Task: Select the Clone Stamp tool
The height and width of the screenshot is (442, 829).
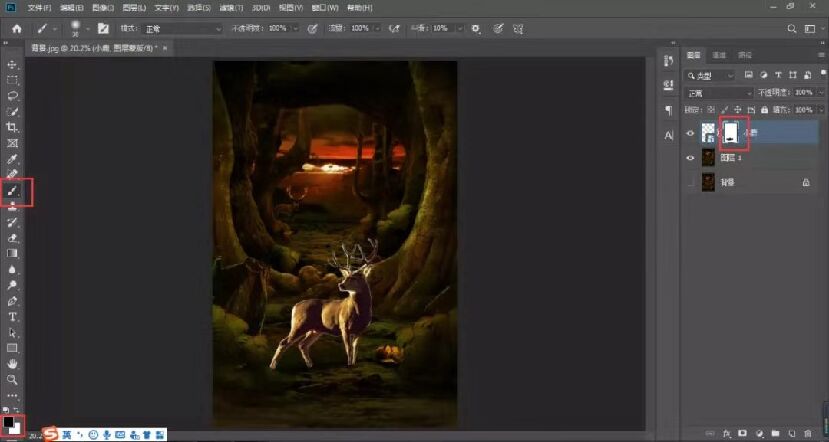Action: click(12, 207)
